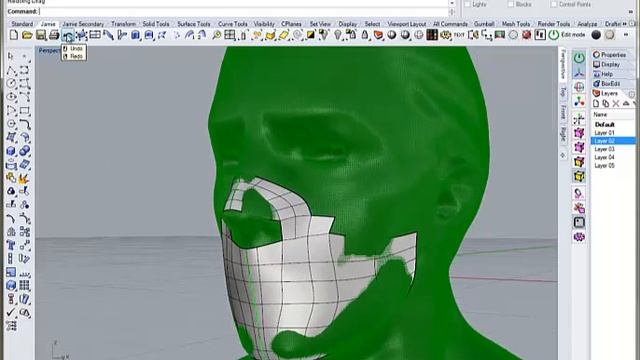Open the Transform toolbar tab
This screenshot has height=360, width=640.
(123, 24)
